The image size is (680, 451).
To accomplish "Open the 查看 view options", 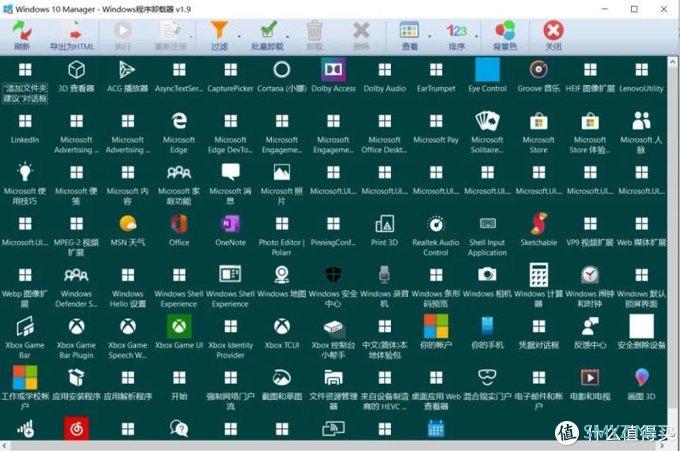I will click(409, 35).
